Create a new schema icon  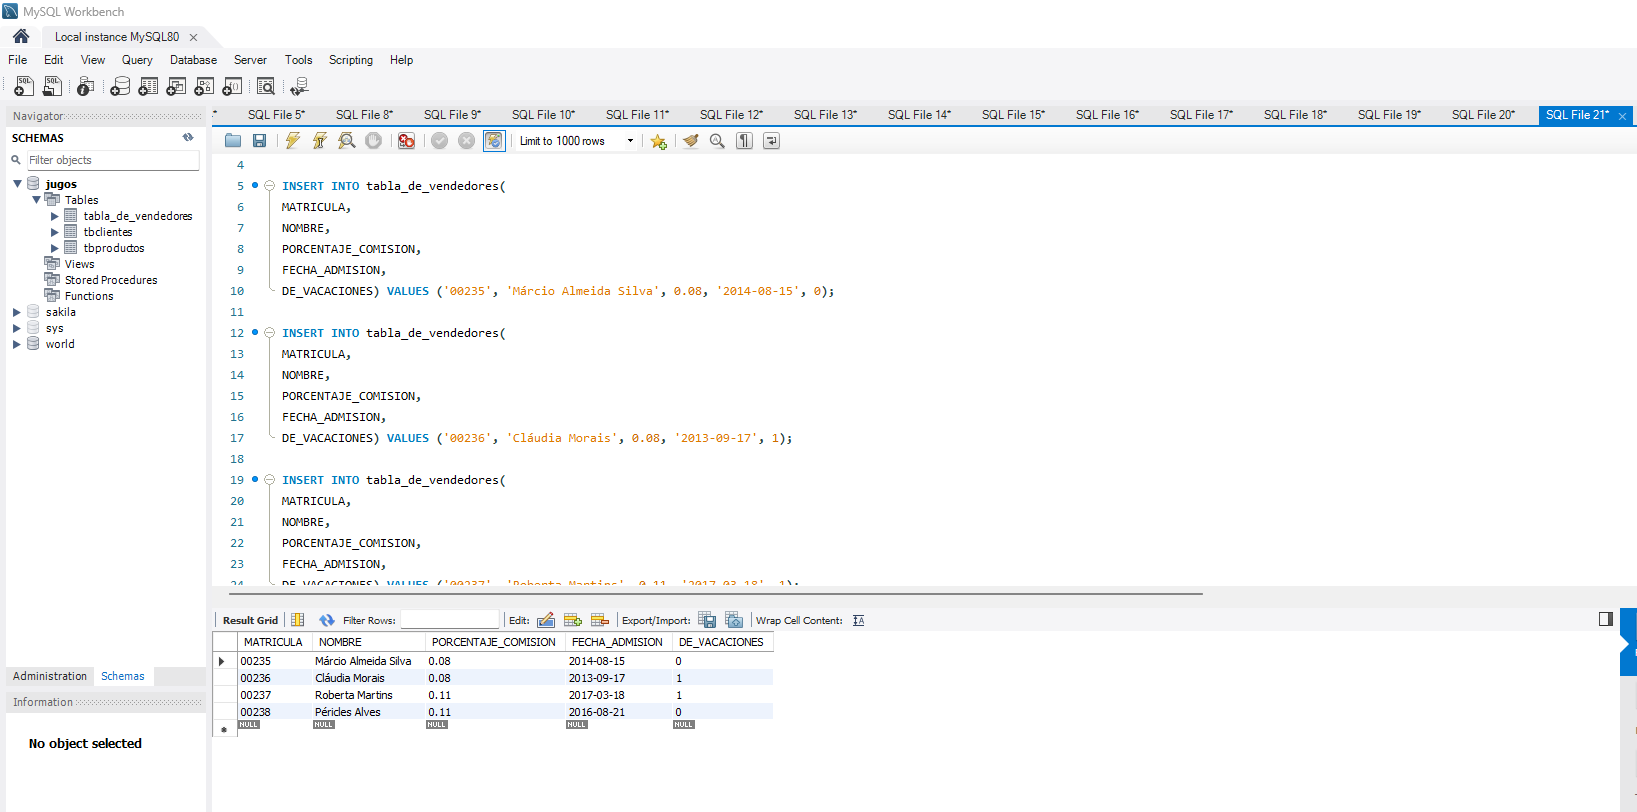click(x=120, y=87)
